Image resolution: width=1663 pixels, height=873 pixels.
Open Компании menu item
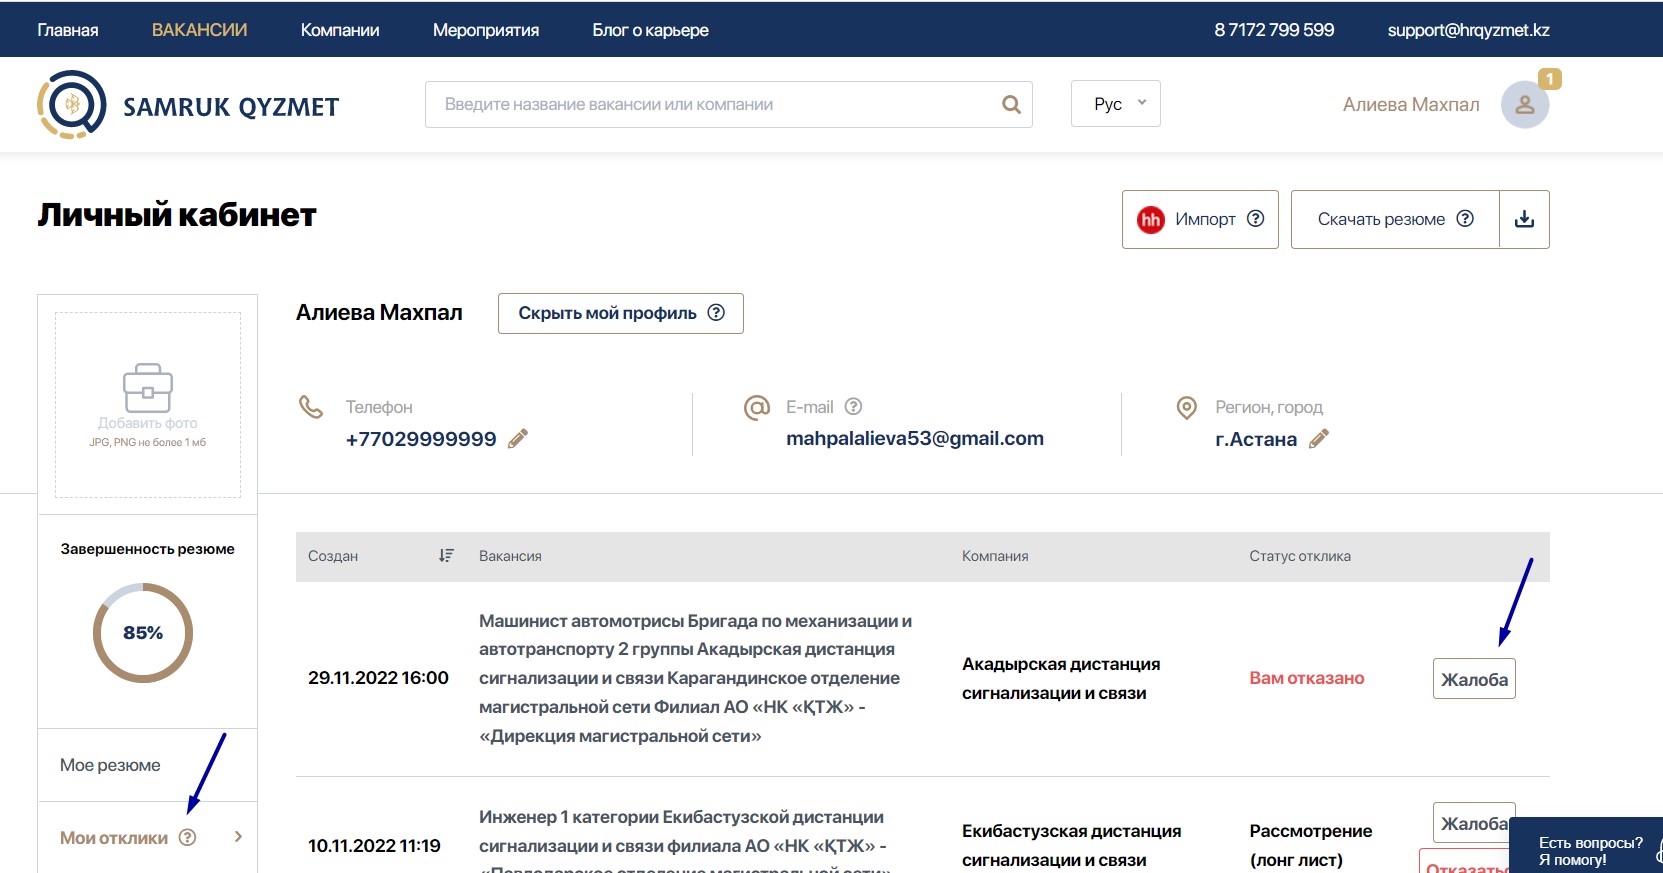click(340, 30)
